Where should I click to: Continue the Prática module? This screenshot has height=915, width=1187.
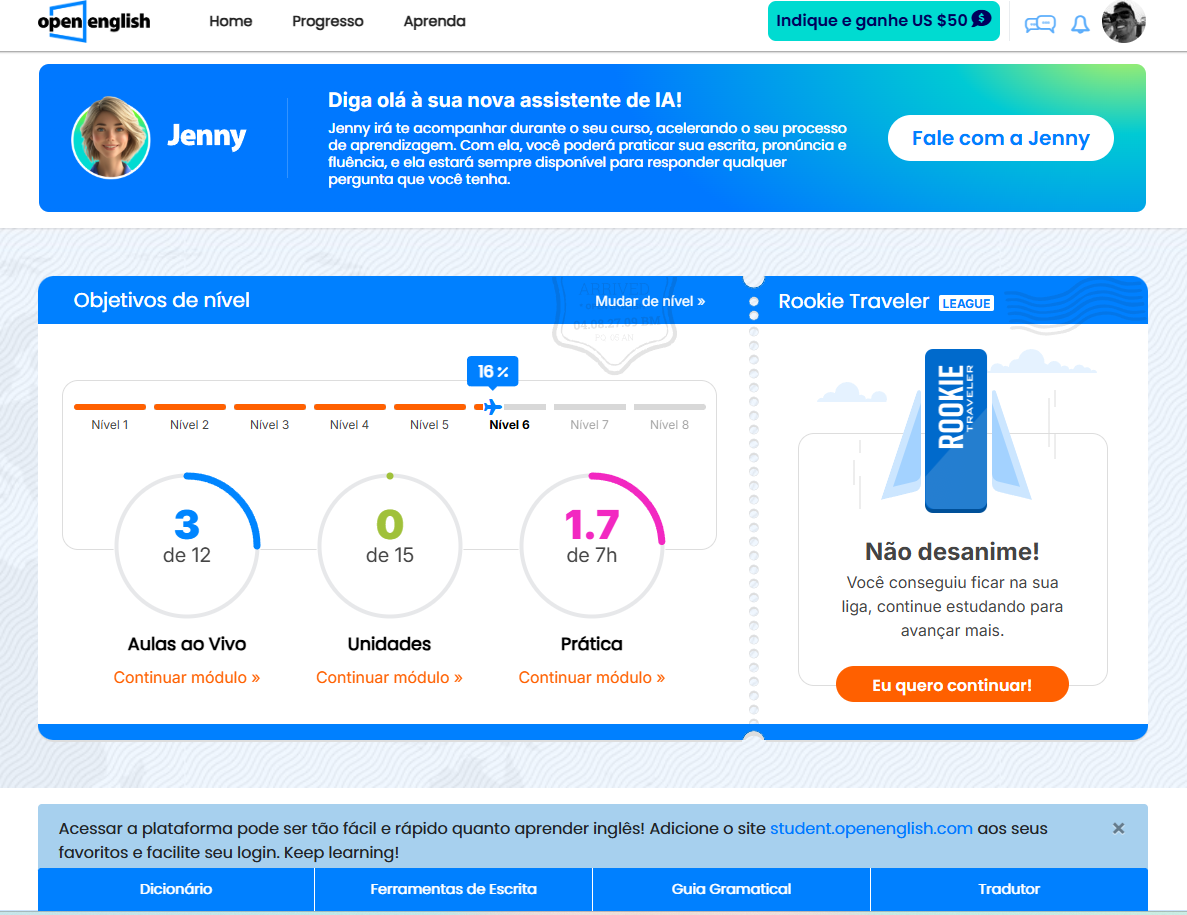point(592,677)
